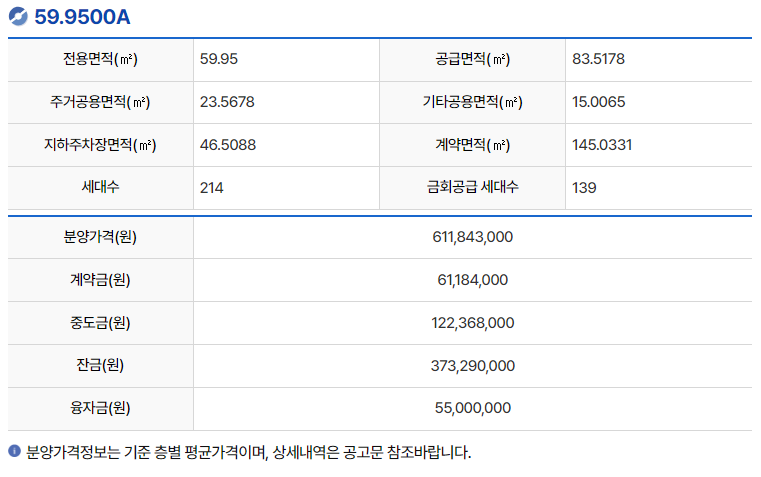Screen dimensions: 761x477
Task: Click the blue circular icon beside 59.9500A
Action: point(18,16)
